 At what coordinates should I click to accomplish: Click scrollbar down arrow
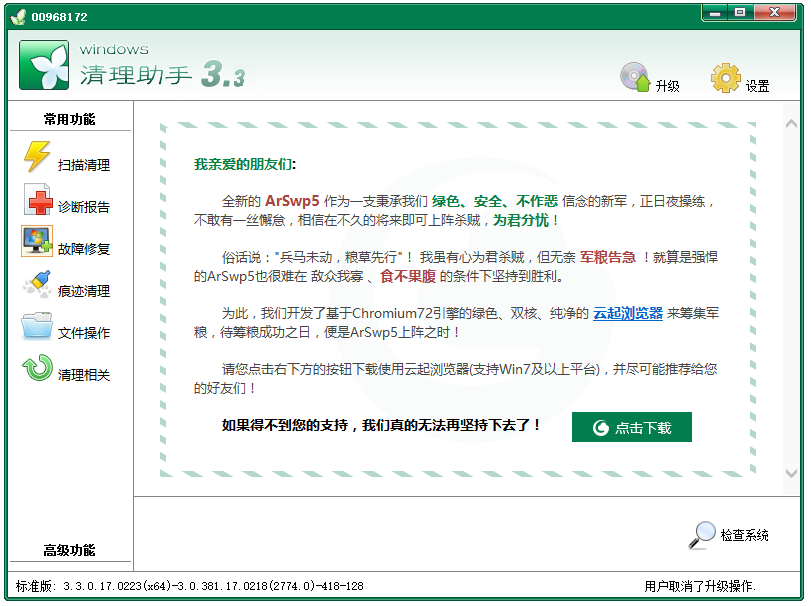coord(791,473)
